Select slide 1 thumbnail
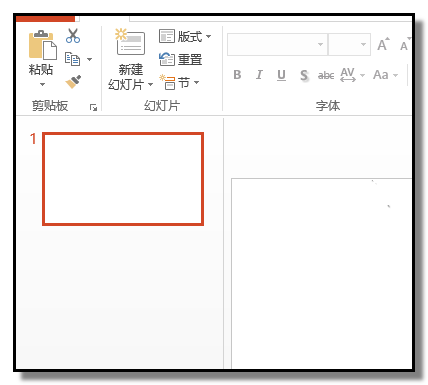Viewport: 428px width, 385px height. click(123, 179)
